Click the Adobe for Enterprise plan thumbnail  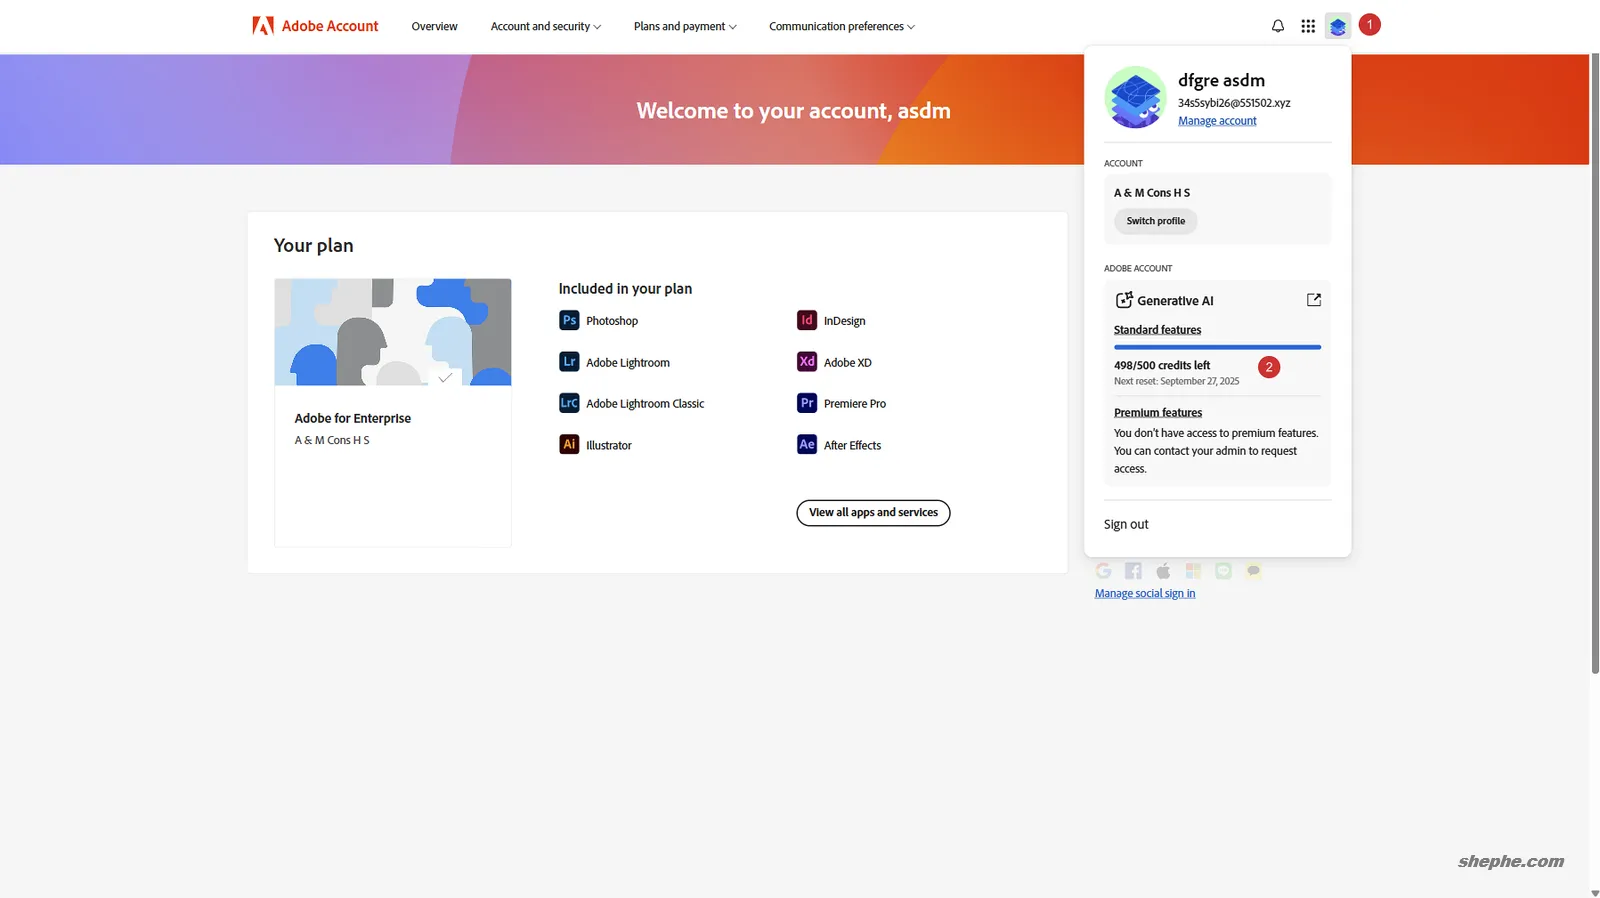click(393, 332)
